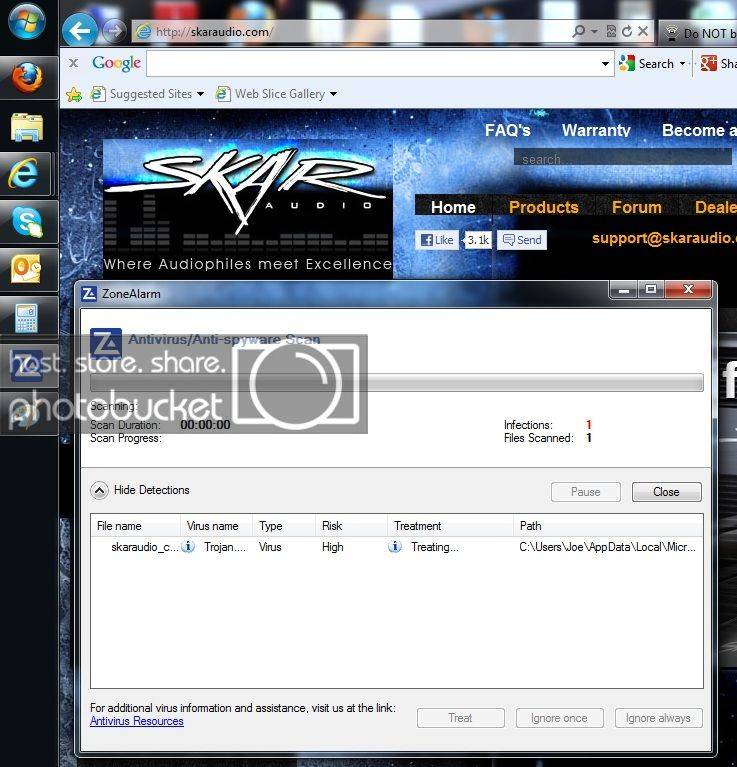Click the ZoneAlarm title bar logo icon
Viewport: 737px width, 767px height.
coord(89,293)
